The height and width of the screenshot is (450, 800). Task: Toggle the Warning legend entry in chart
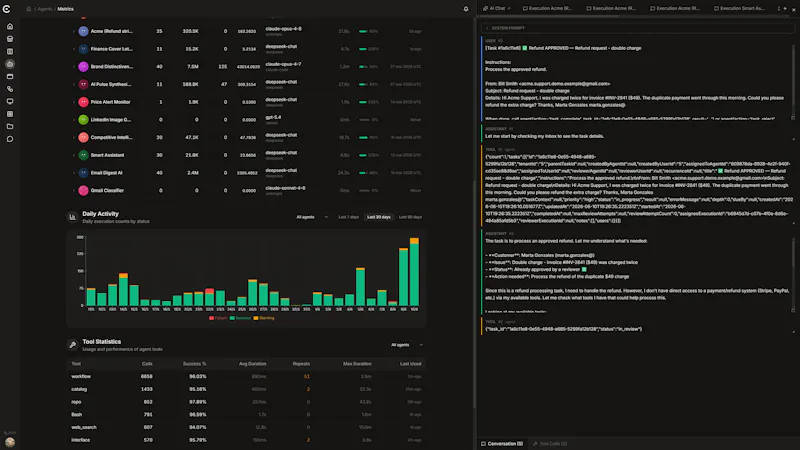click(x=264, y=318)
